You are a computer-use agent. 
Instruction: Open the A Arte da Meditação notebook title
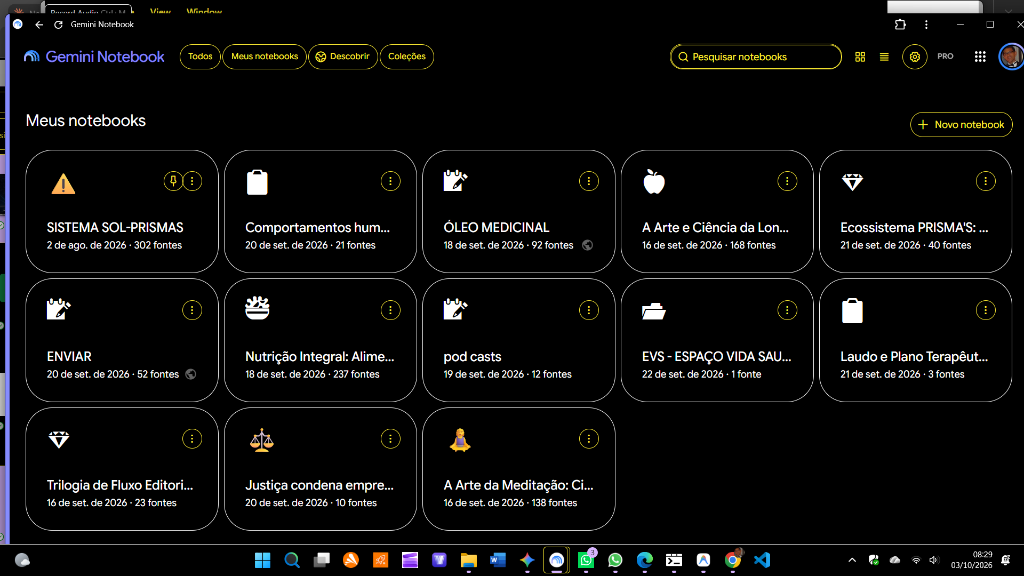click(519, 485)
